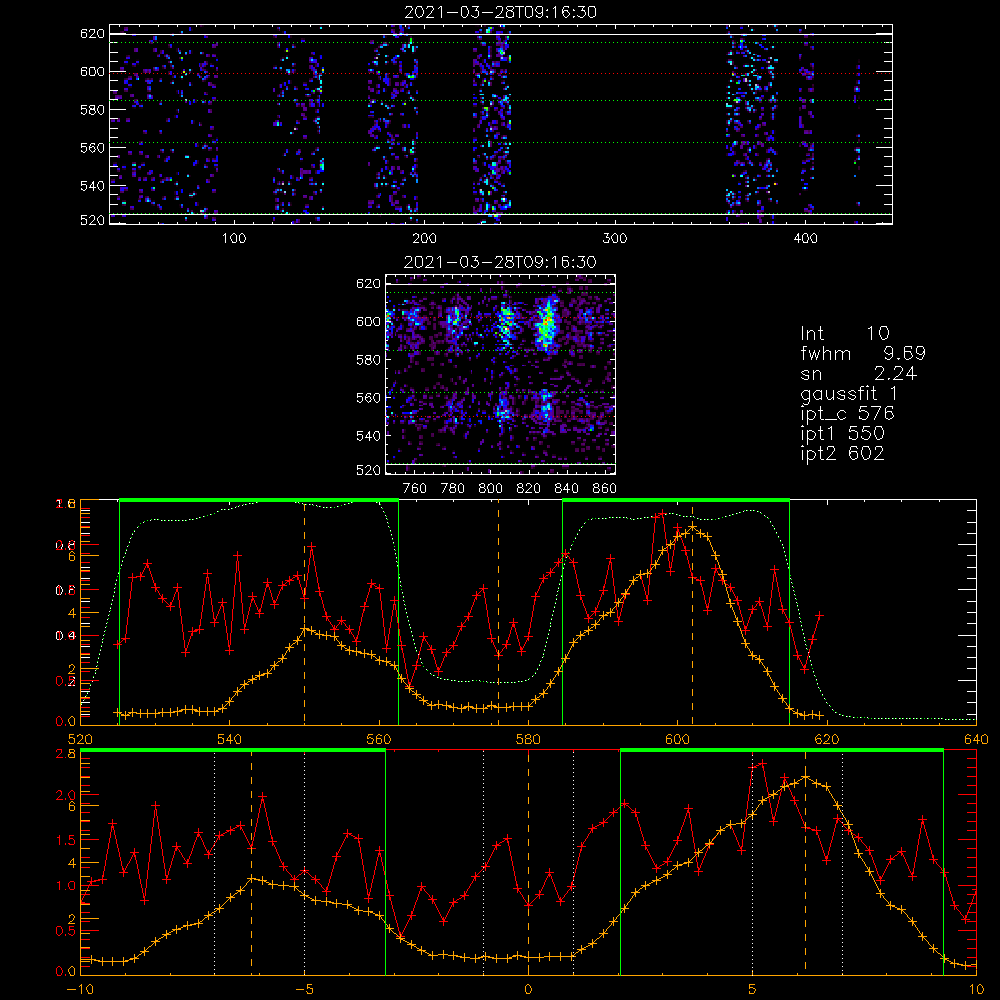Click x-axis label −5 on bottom plot
Image resolution: width=1000 pixels, height=1000 pixels.
click(x=305, y=990)
